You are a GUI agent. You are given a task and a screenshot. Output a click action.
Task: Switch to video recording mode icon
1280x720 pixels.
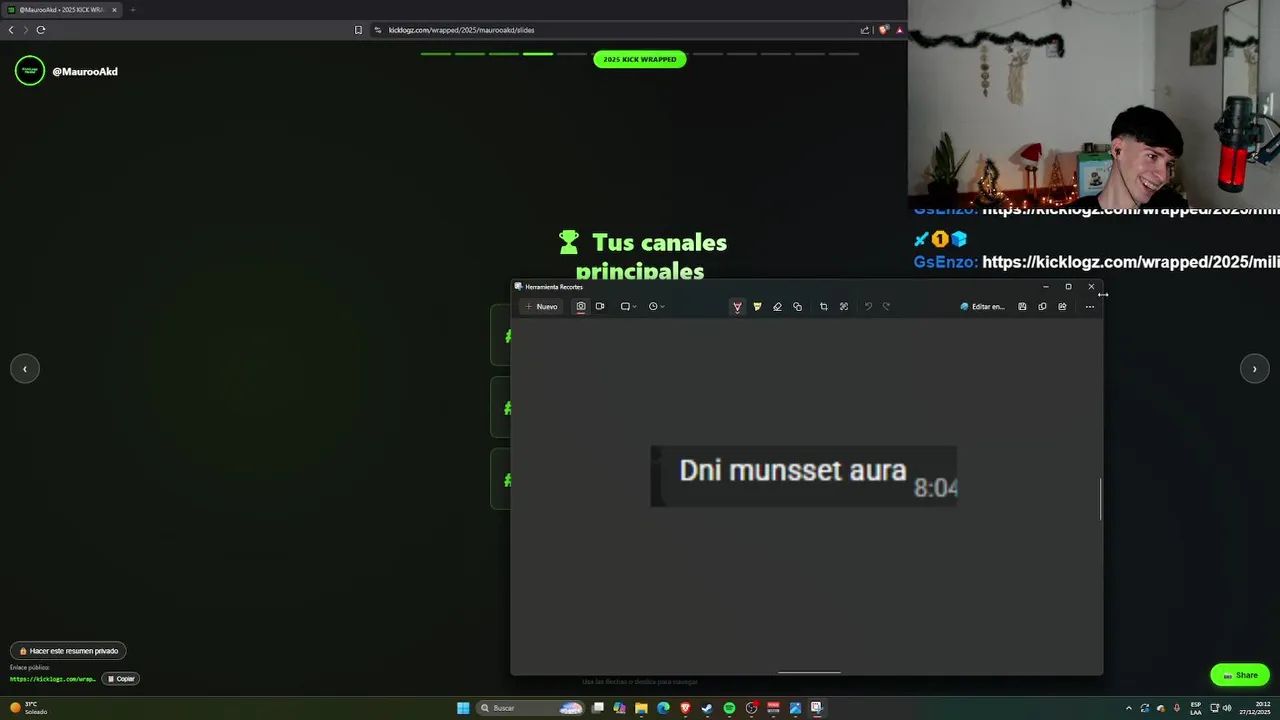600,307
